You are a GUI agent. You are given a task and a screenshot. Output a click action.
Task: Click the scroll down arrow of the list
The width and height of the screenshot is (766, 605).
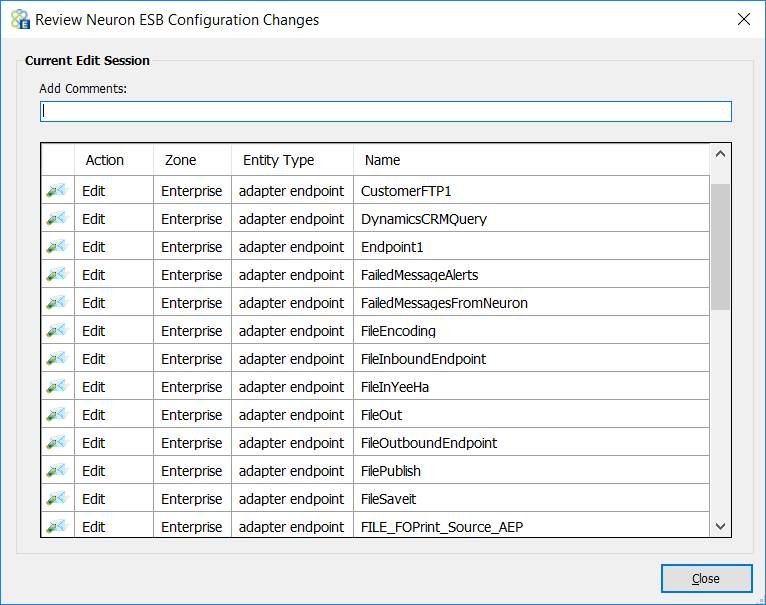pyautogui.click(x=720, y=526)
